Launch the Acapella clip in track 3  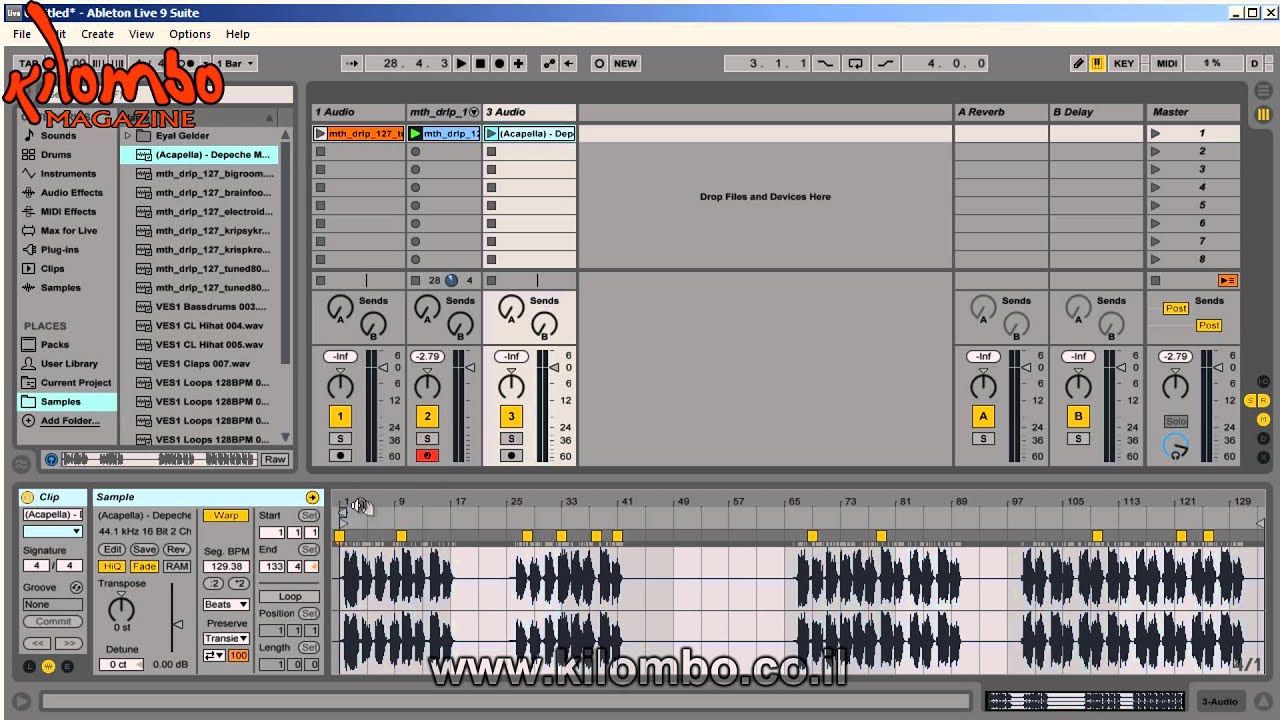coord(491,133)
